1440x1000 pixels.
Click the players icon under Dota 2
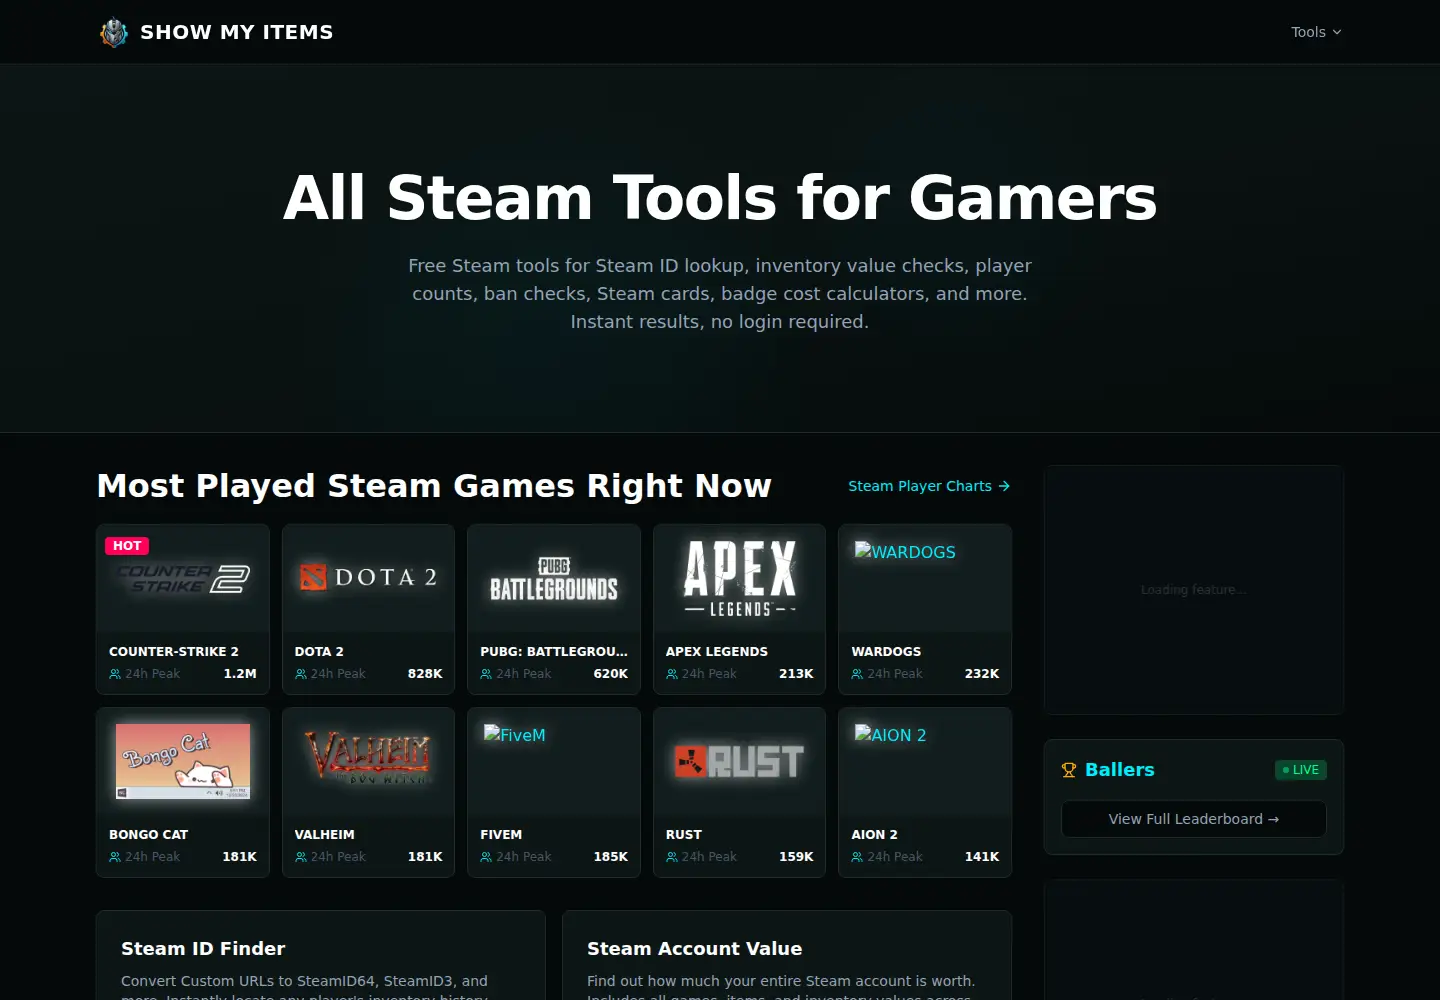(301, 674)
